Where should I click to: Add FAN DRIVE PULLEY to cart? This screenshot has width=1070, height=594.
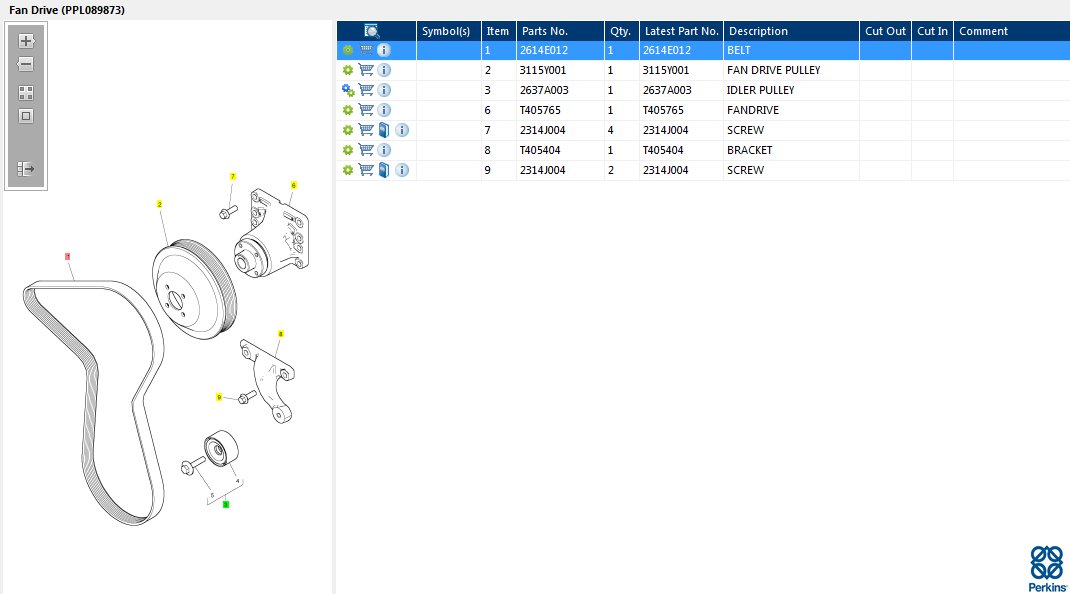(x=366, y=70)
